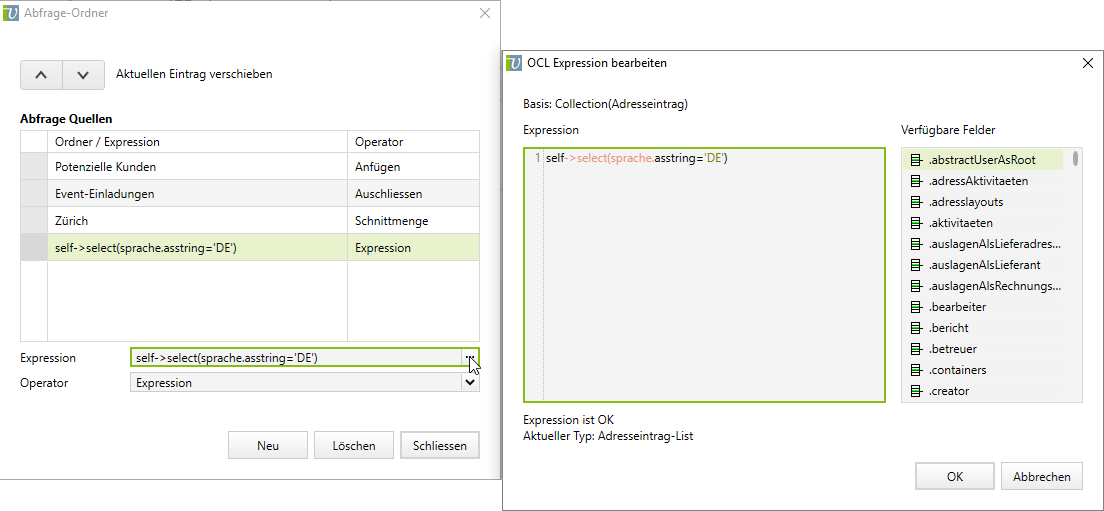Cancel editing with Abbrechen button
Image resolution: width=1104 pixels, height=511 pixels.
[x=1041, y=477]
